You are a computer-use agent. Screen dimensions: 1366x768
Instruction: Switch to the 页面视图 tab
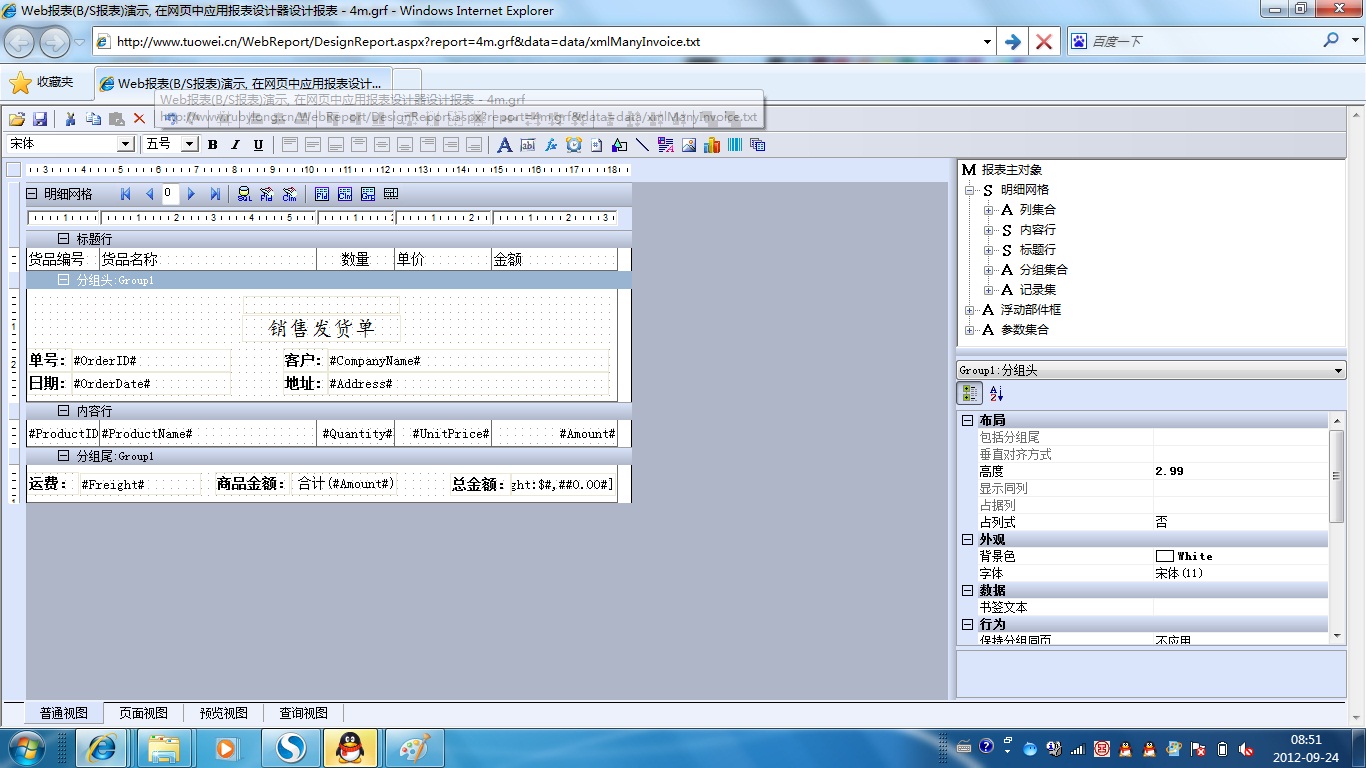click(x=143, y=713)
